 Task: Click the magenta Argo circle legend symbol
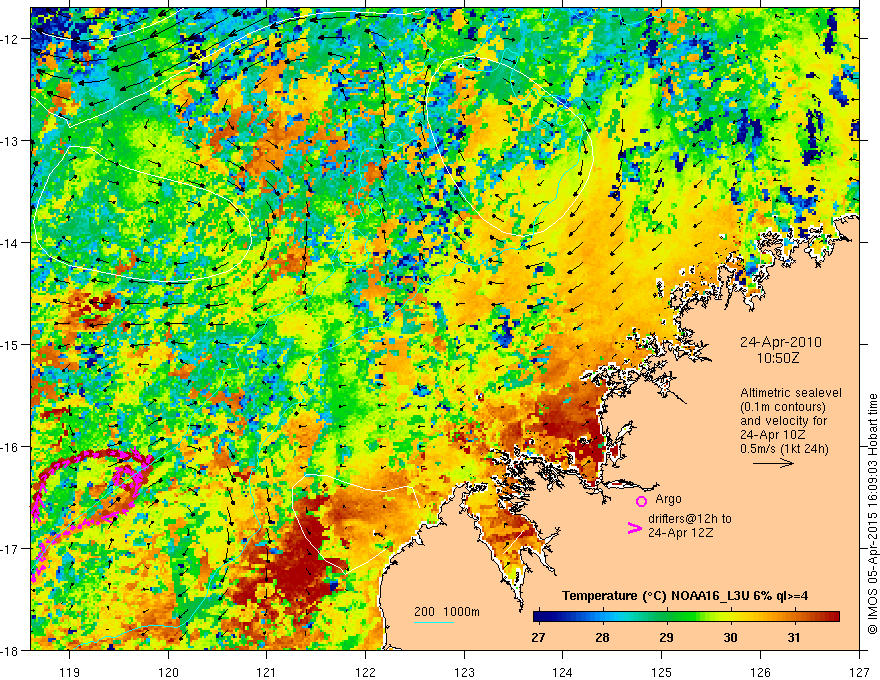pyautogui.click(x=641, y=501)
